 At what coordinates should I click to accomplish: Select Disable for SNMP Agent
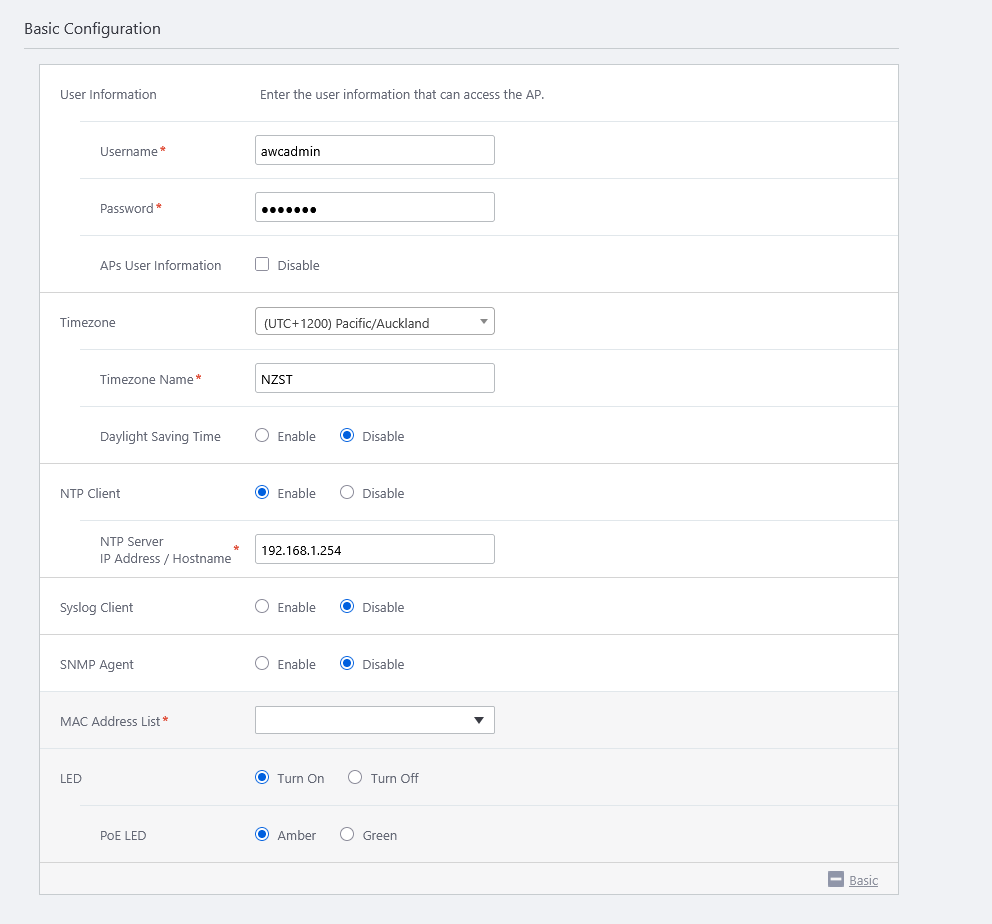click(x=347, y=664)
